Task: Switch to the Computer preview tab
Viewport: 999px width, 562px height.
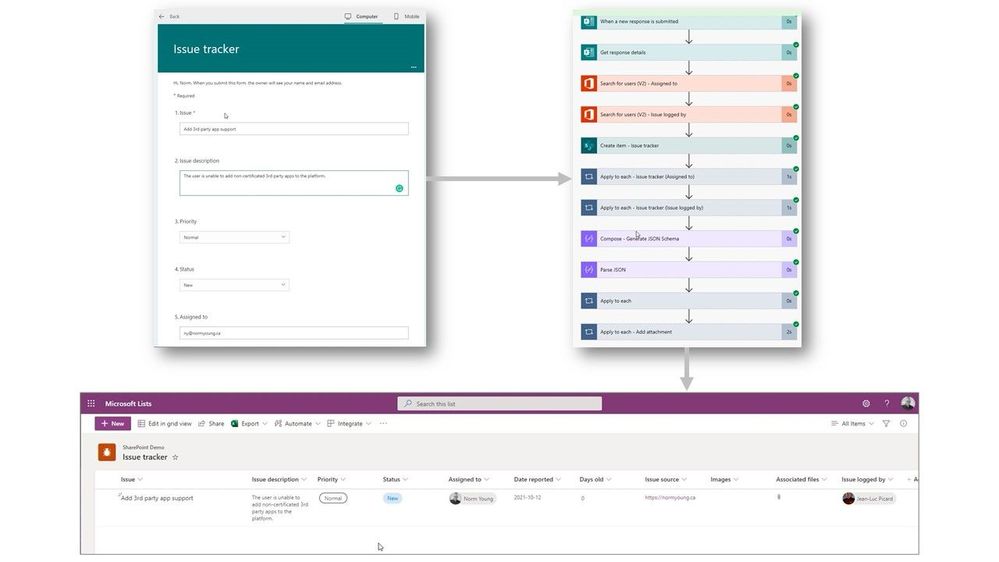Action: [362, 17]
